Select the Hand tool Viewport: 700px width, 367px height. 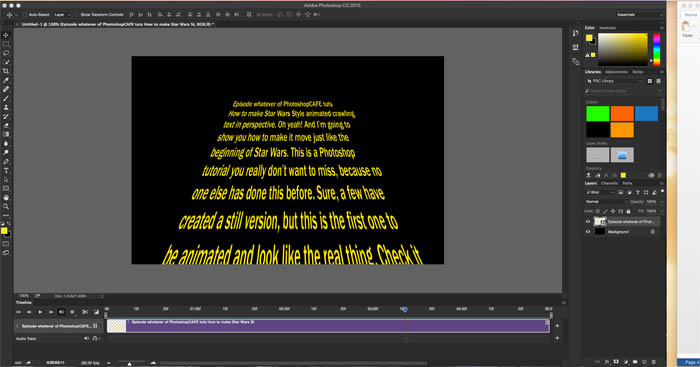pos(6,198)
